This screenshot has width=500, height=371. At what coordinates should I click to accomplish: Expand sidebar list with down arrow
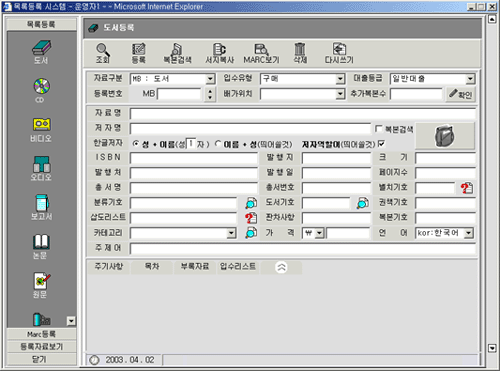coord(71,321)
